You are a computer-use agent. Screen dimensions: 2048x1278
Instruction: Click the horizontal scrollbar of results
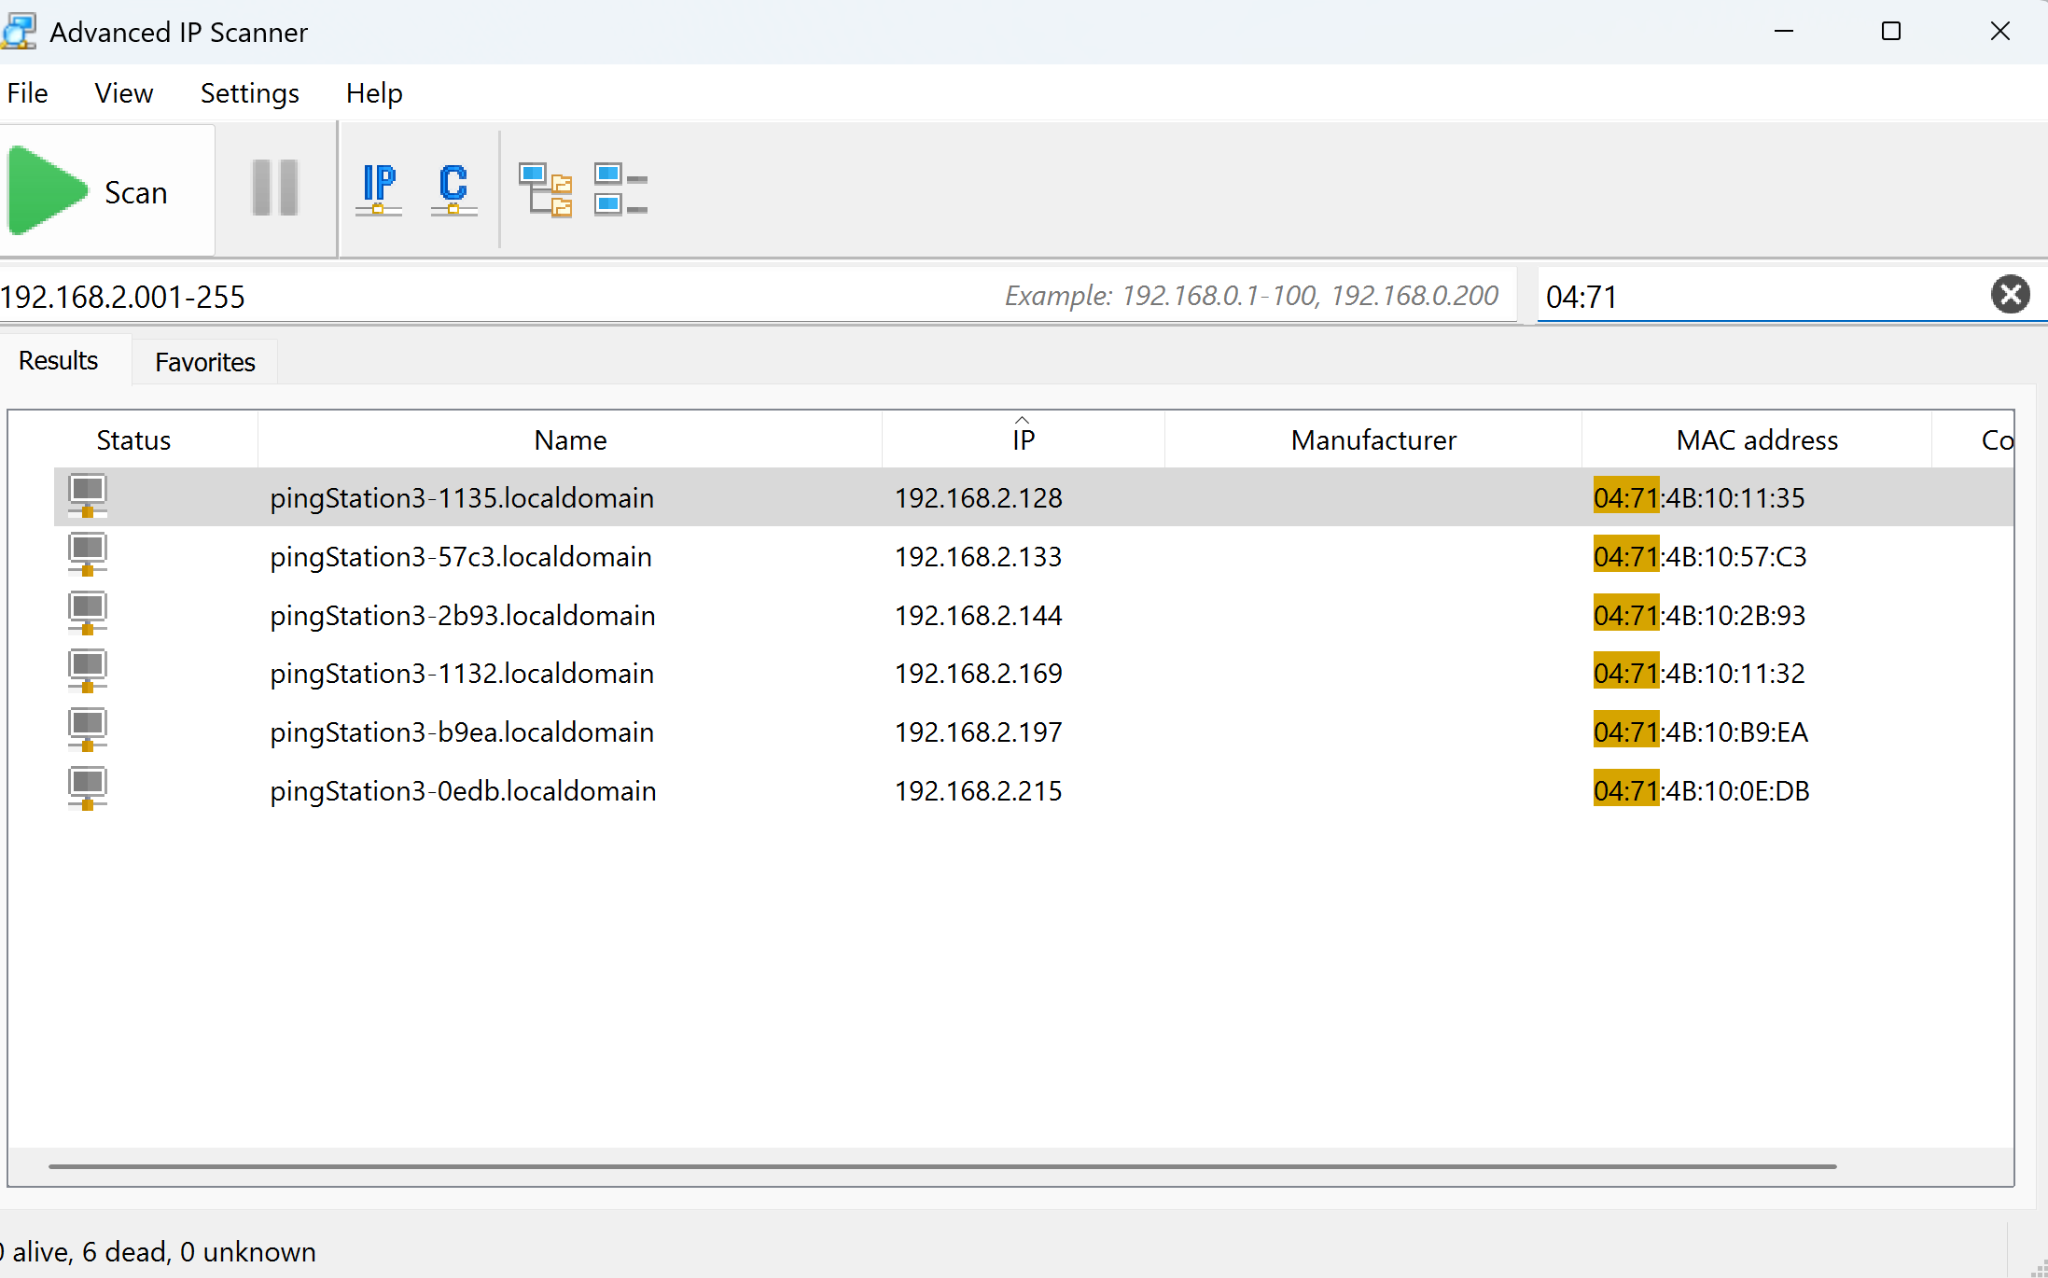coord(942,1166)
